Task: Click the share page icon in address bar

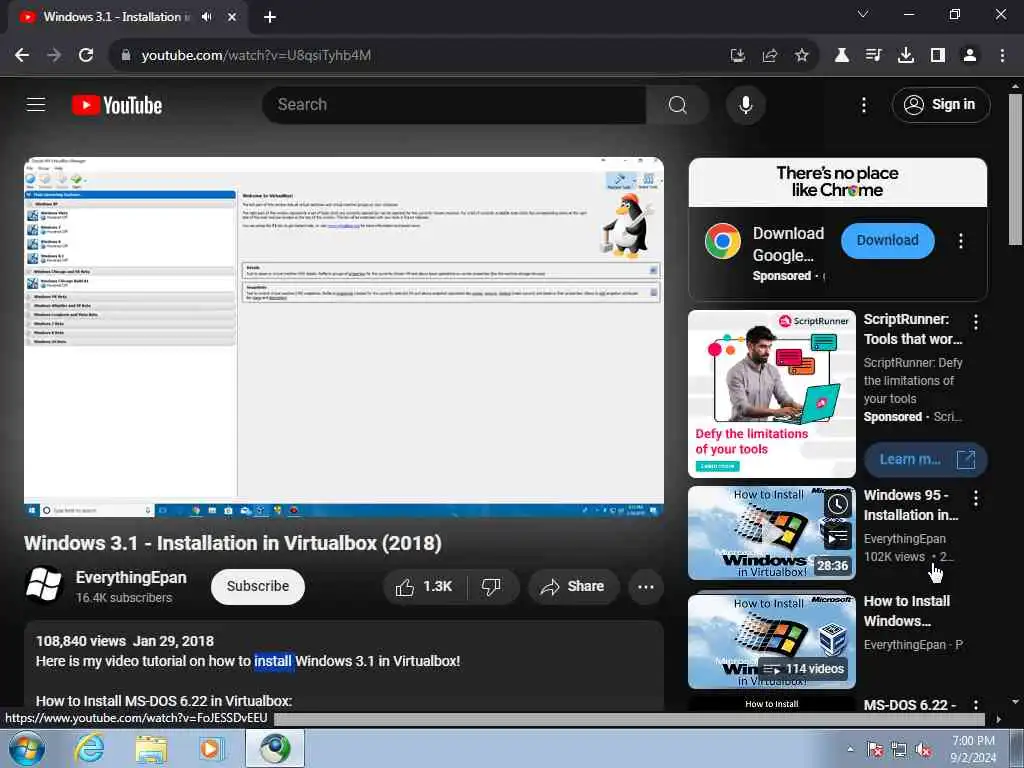Action: [770, 56]
